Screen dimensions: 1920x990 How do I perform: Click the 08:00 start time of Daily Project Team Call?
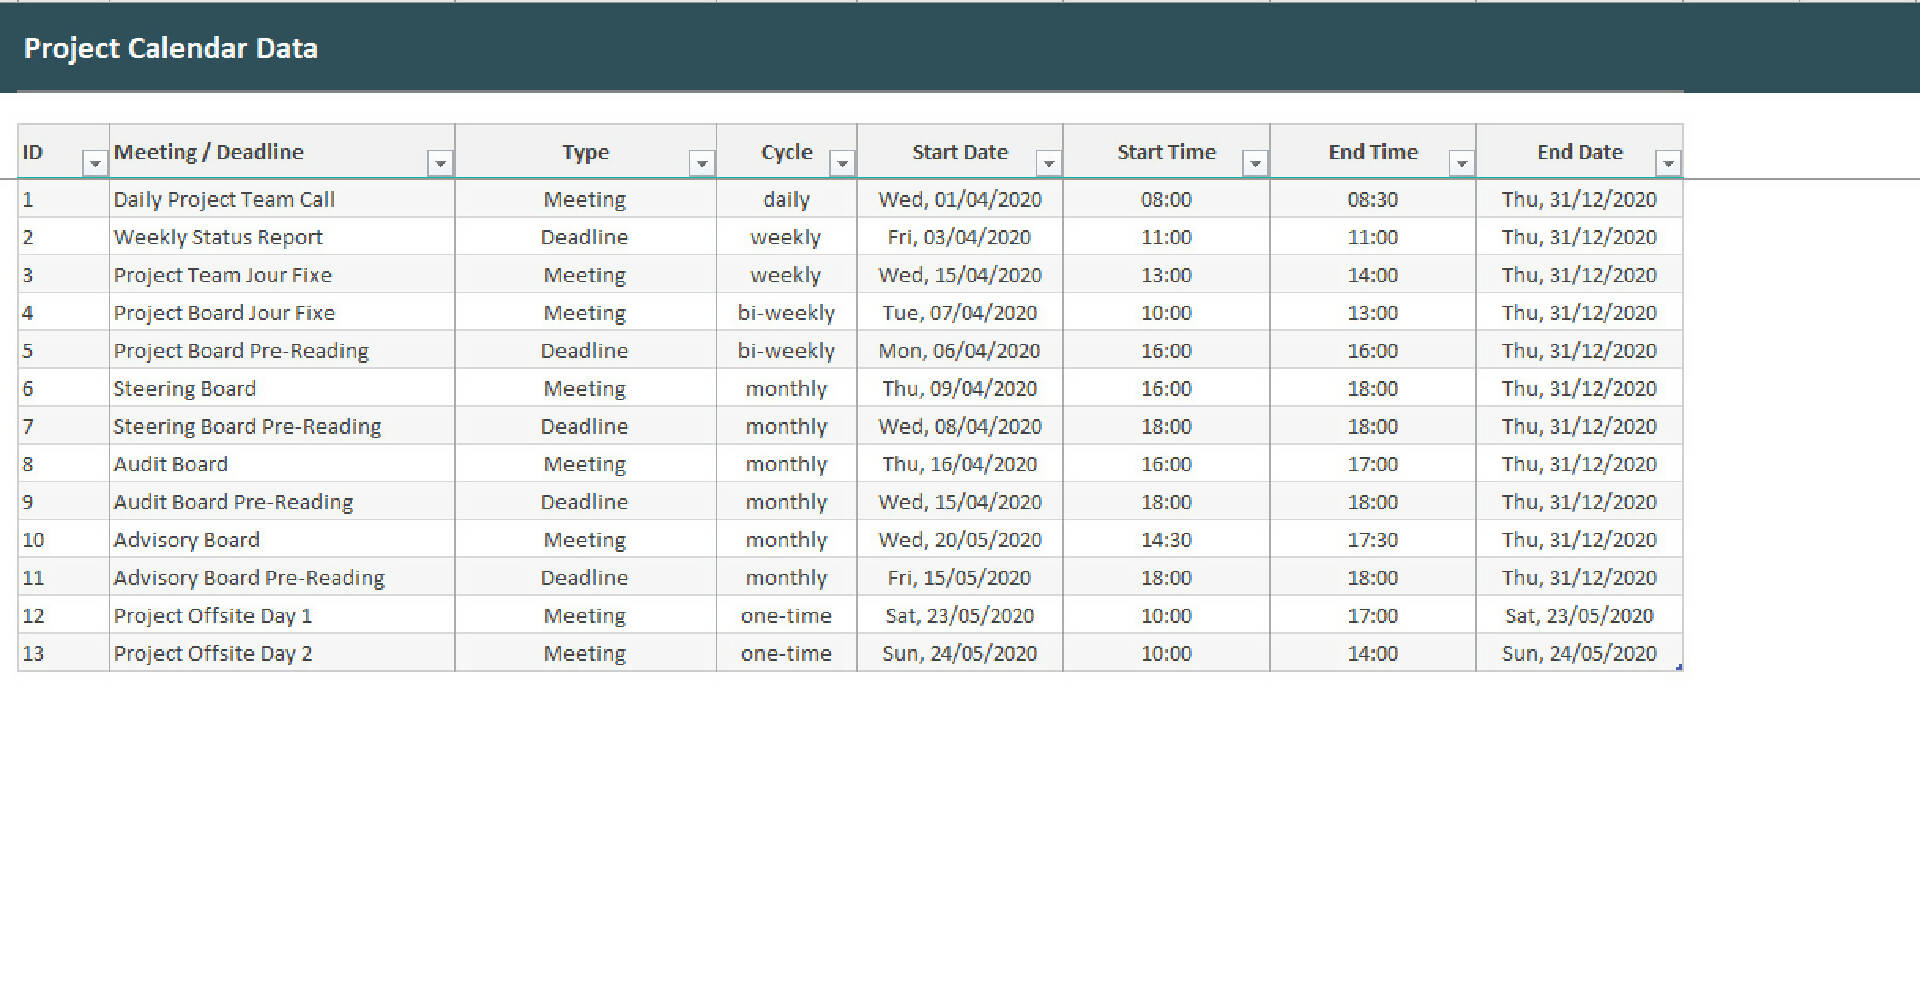point(1166,199)
